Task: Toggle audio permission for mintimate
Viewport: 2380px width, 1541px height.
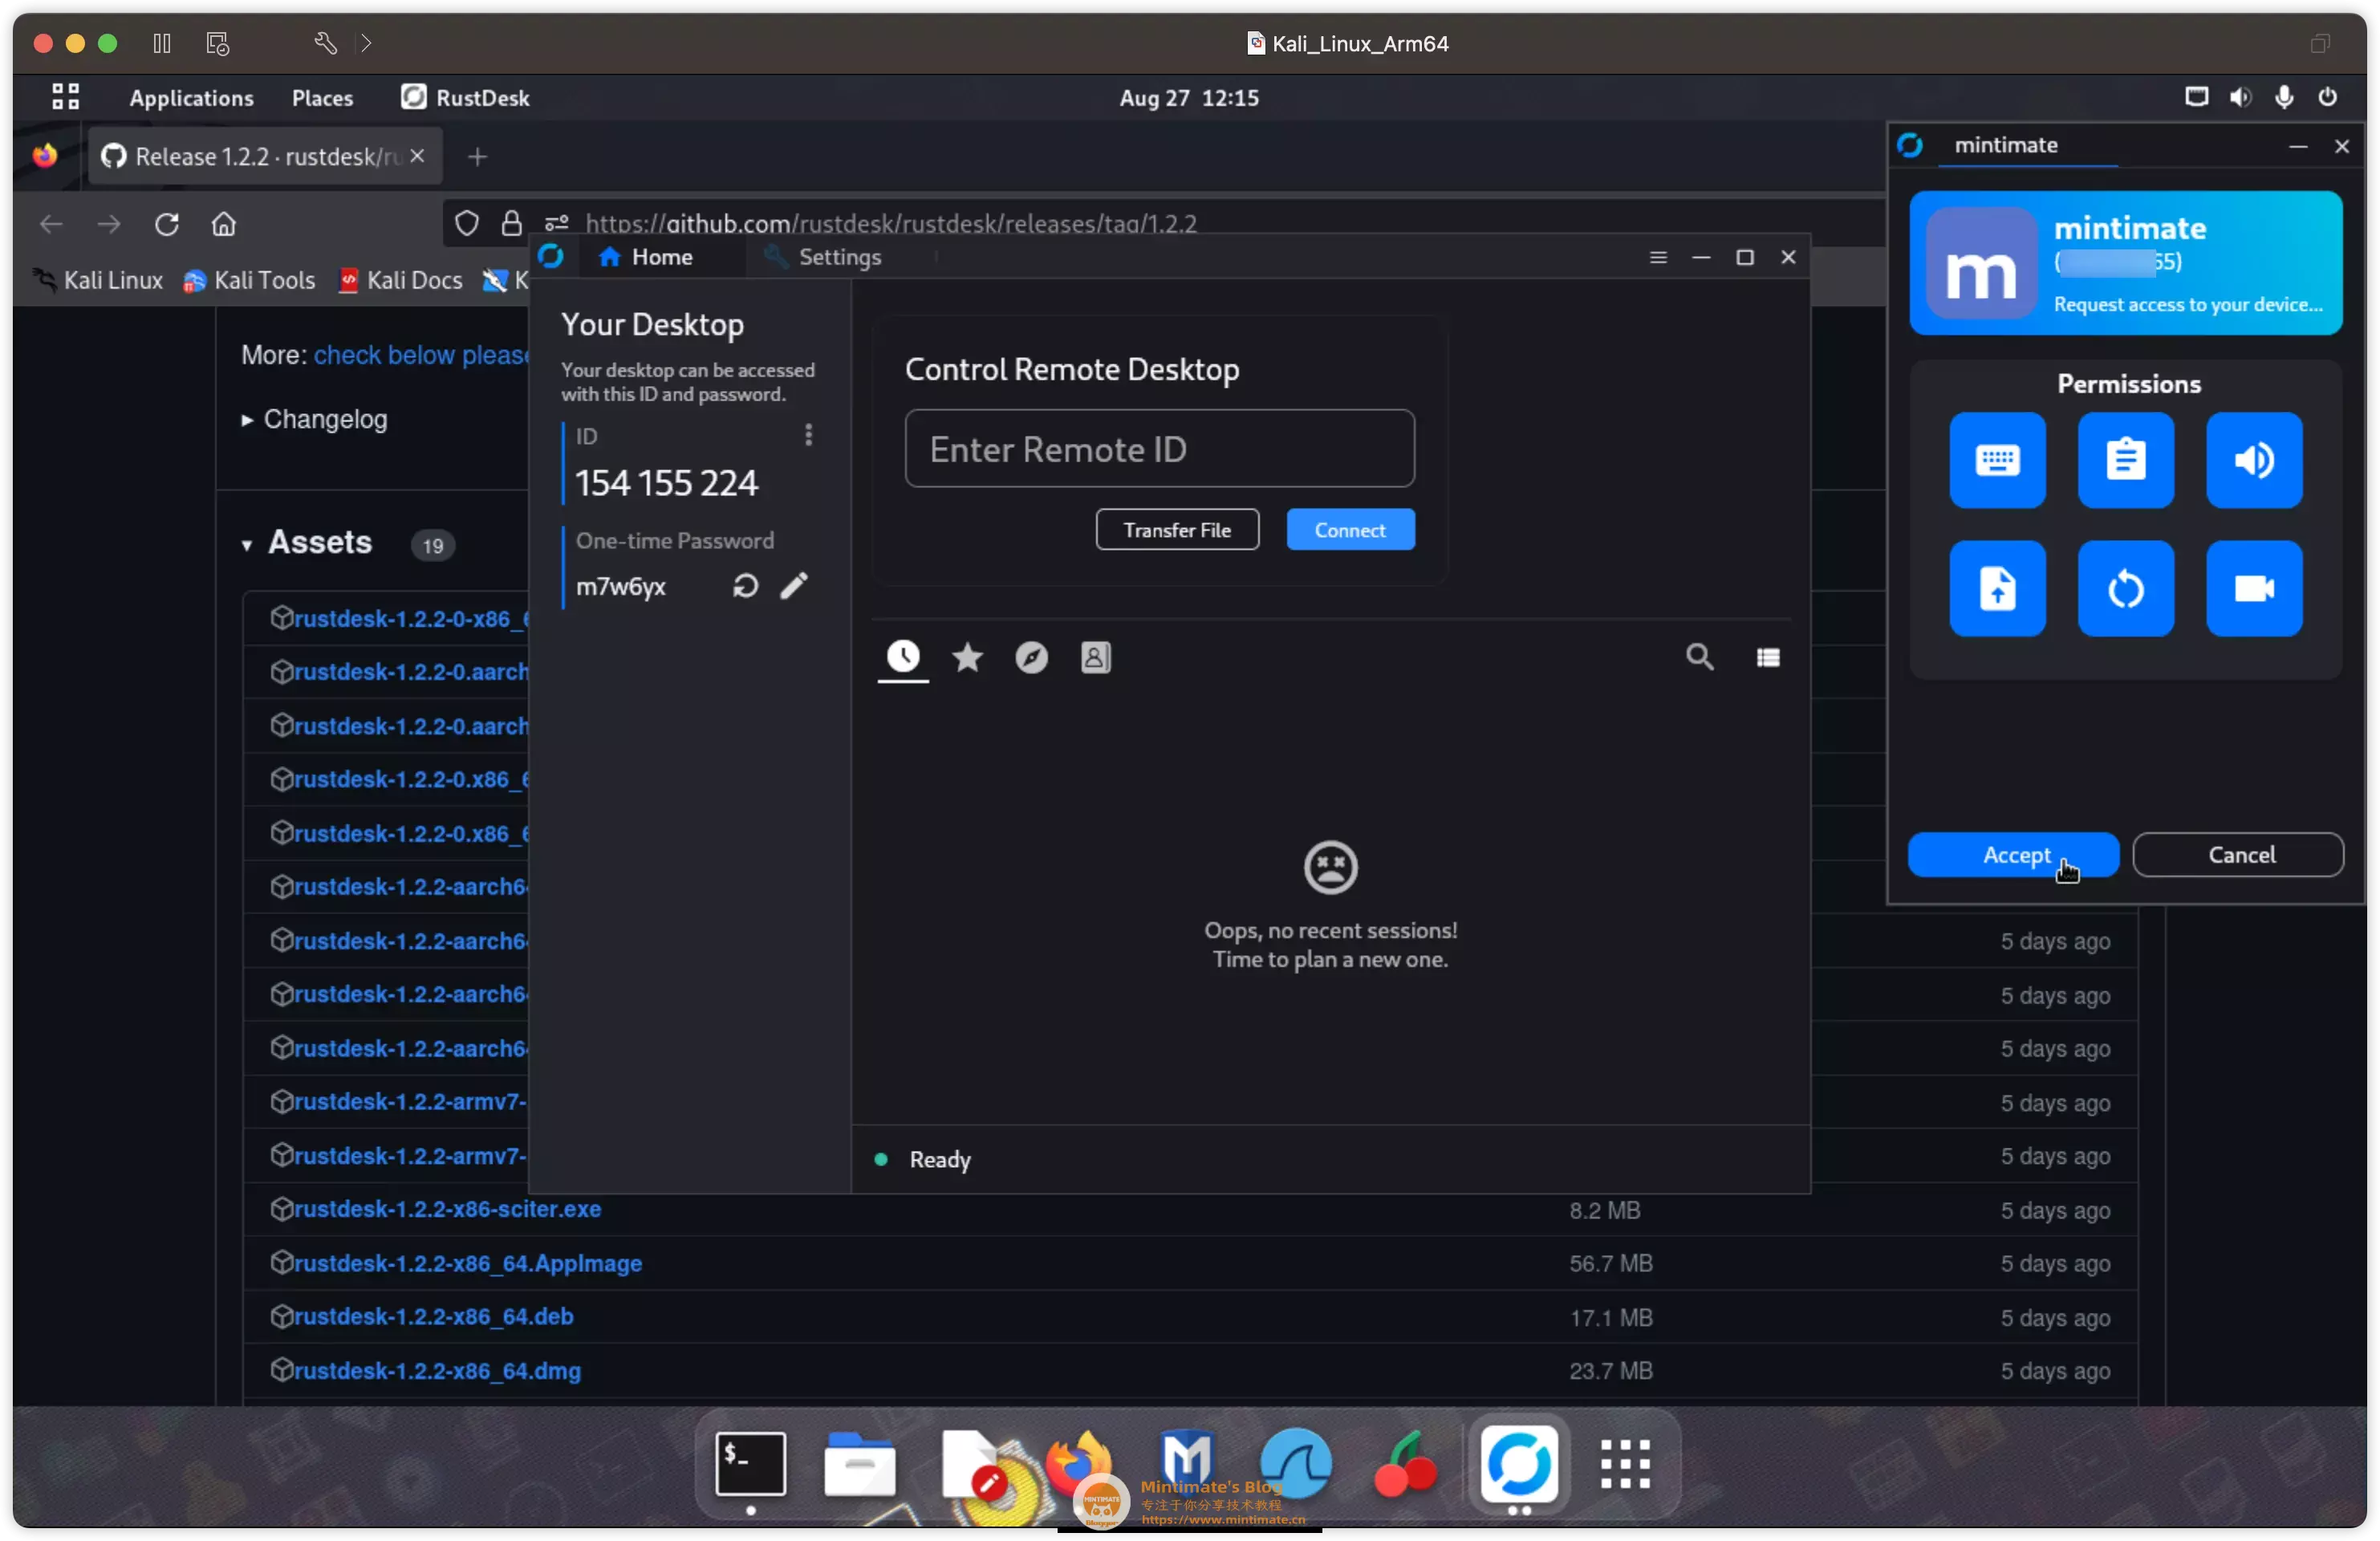Action: [x=2254, y=460]
